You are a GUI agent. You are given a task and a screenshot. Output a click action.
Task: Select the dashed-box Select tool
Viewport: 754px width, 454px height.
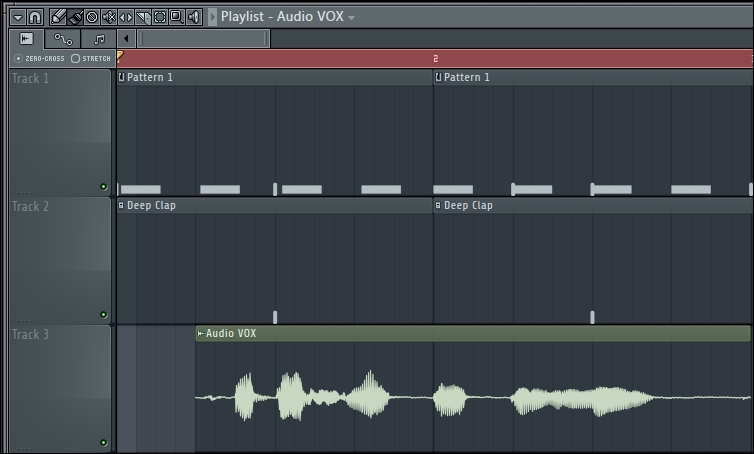(x=160, y=17)
